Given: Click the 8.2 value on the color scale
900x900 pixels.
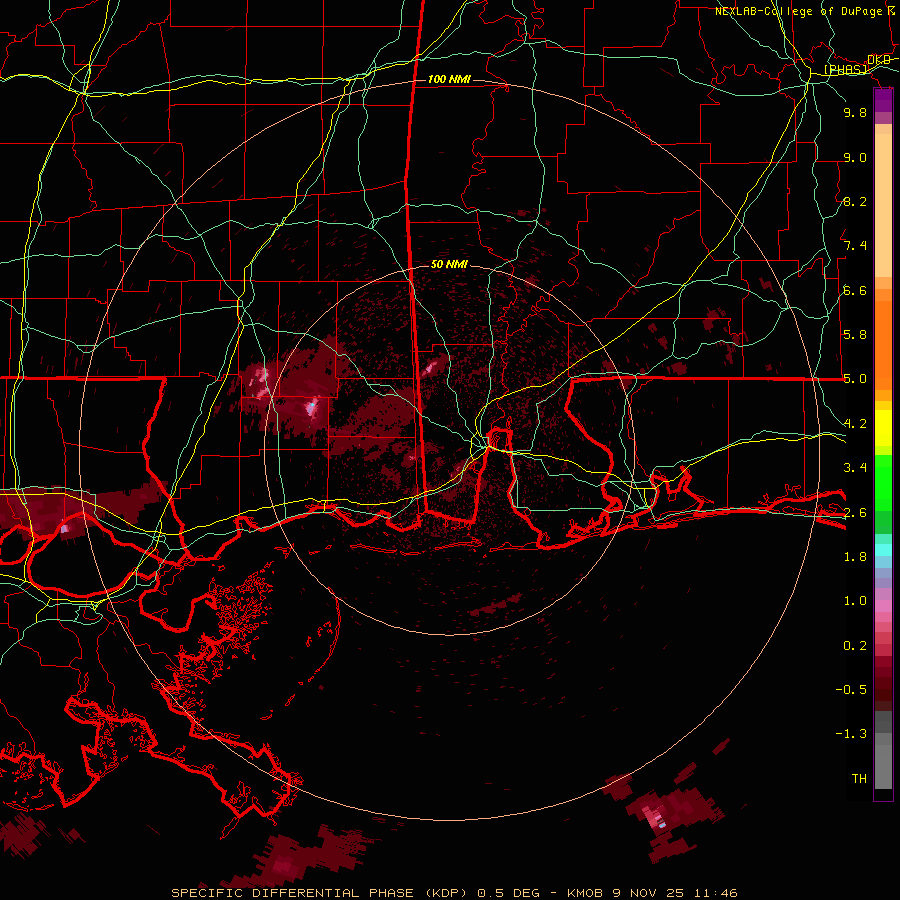Looking at the screenshot, I should tap(855, 201).
